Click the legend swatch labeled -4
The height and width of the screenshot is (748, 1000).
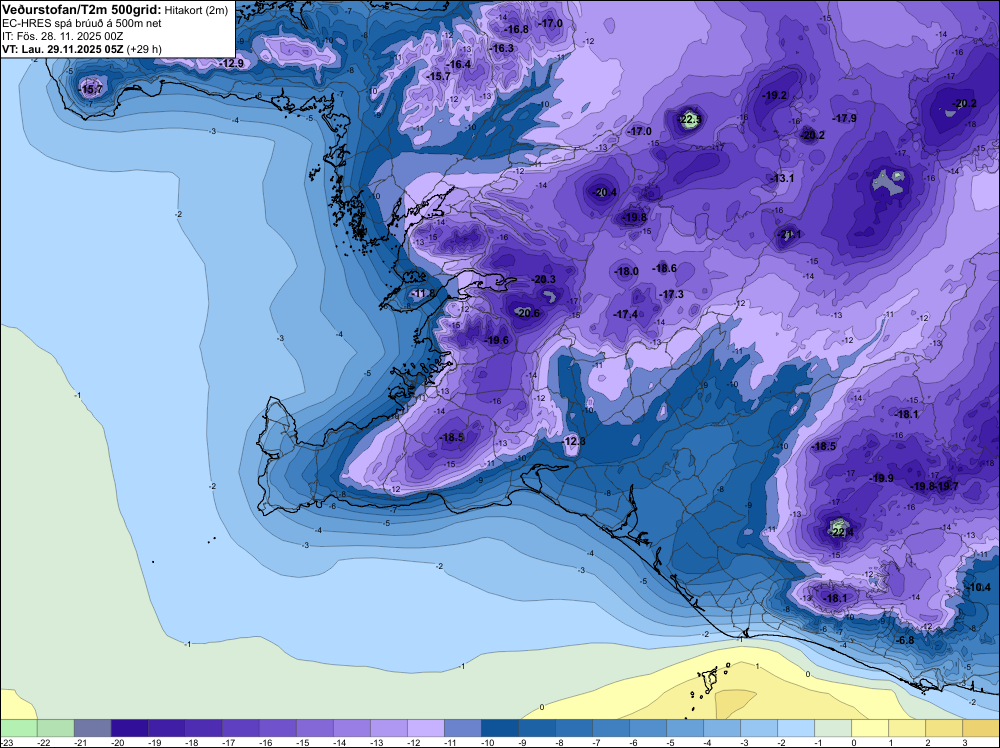(721, 728)
